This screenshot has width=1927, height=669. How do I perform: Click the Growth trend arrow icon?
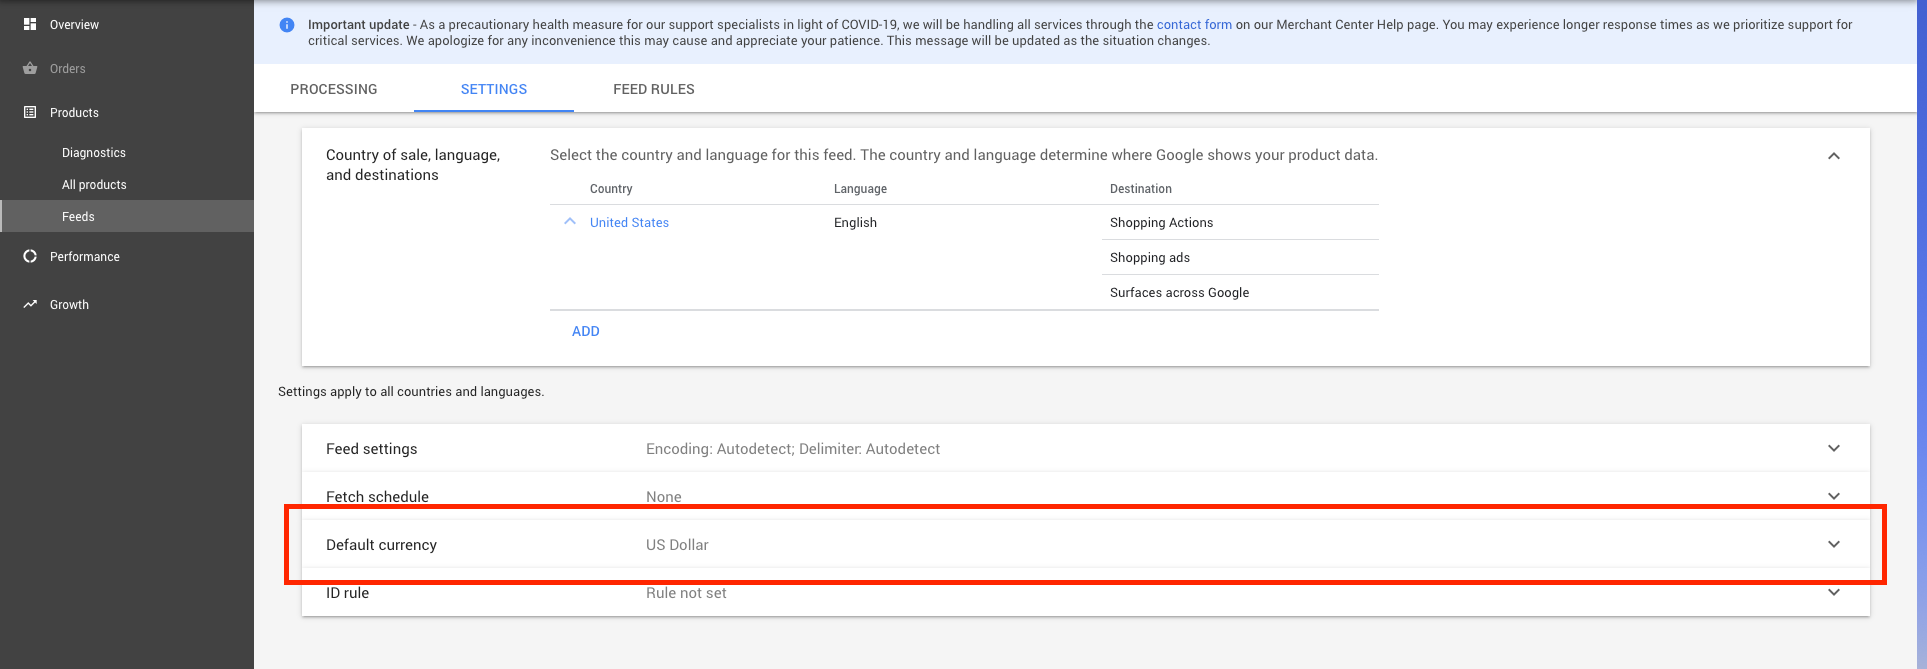pyautogui.click(x=30, y=304)
